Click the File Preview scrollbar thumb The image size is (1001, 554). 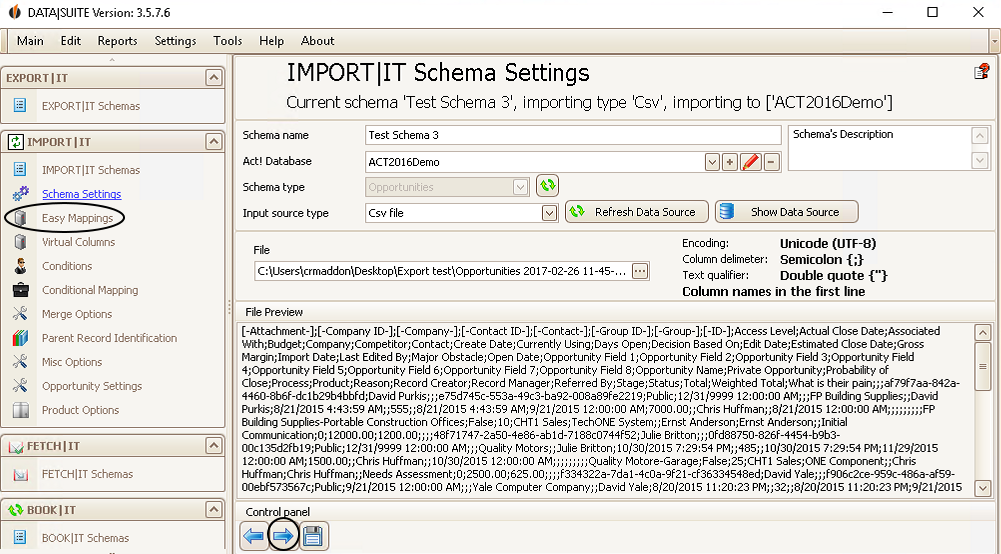[x=982, y=365]
